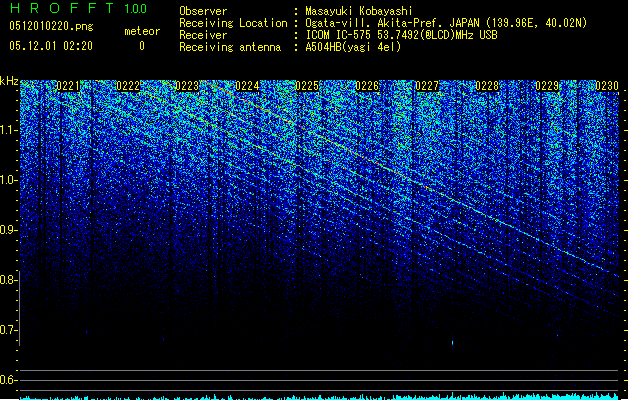629x400 pixels.
Task: Click the 0226 time marker
Action: [367, 86]
